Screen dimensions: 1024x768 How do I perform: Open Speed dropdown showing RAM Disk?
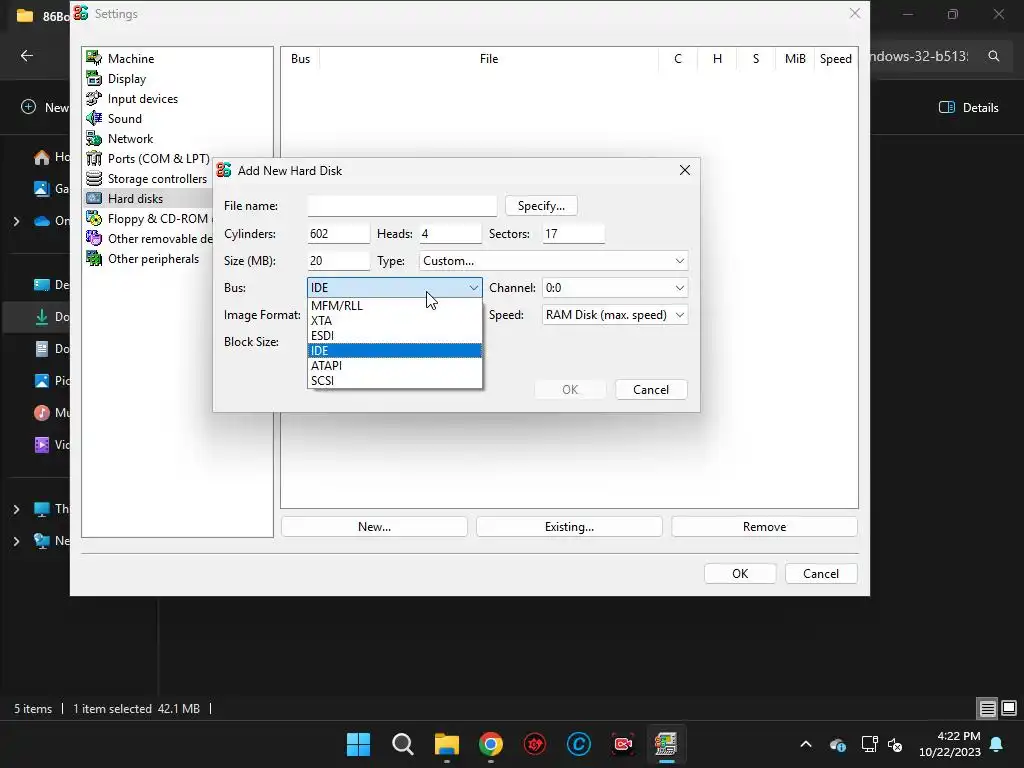click(x=615, y=315)
